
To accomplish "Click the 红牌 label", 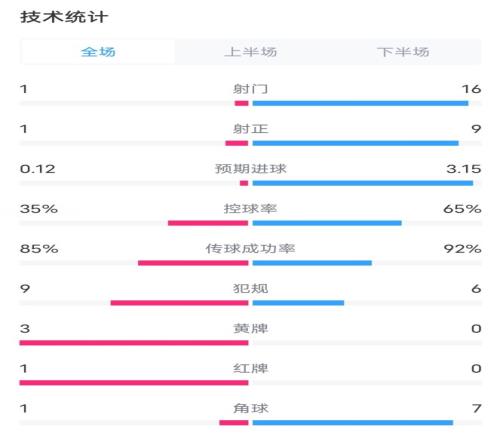I will point(250,368).
